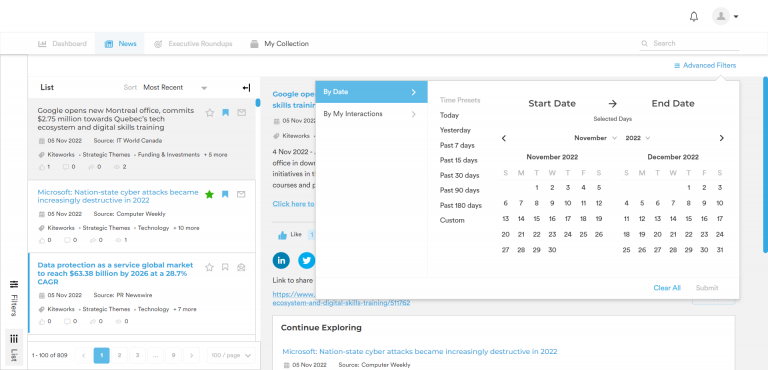This screenshot has height=370, width=768.
Task: Bookmark the Data protection as a service article
Action: [x=225, y=267]
